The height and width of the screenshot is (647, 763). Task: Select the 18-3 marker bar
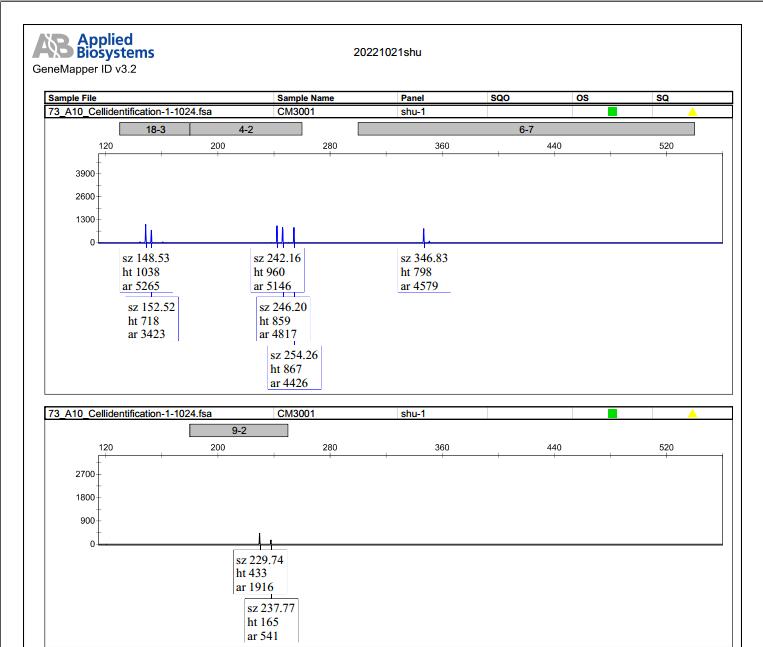(155, 129)
